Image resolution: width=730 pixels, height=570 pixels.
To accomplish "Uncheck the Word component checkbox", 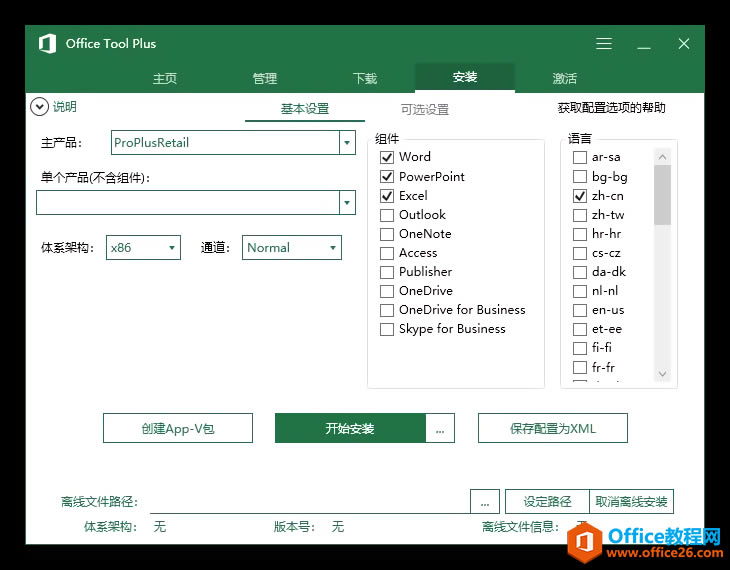I will 387,157.
